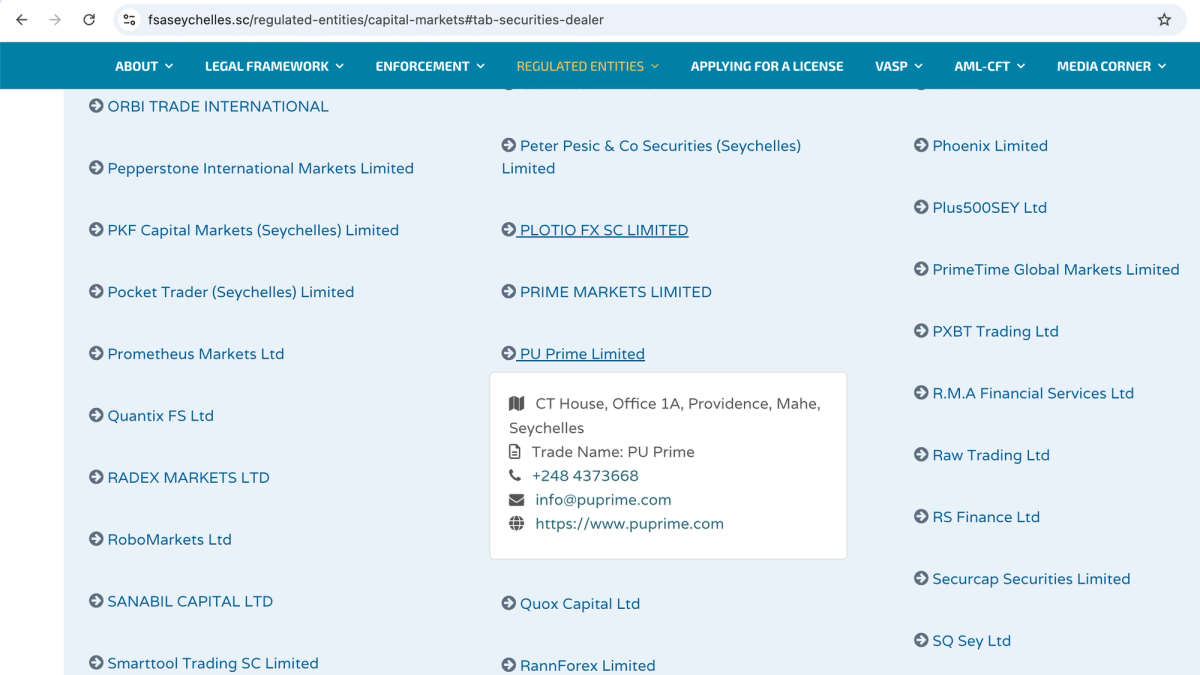Click arrow icon beside PRIME MARKETS LIMITED

coord(509,292)
